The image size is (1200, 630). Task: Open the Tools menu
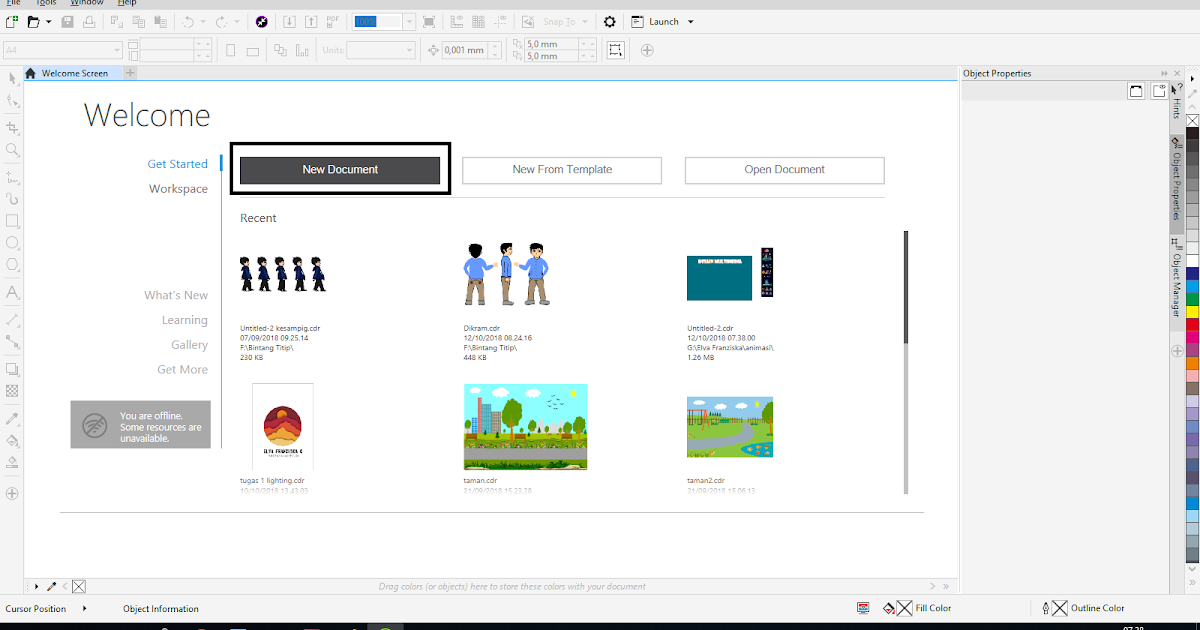pos(45,3)
